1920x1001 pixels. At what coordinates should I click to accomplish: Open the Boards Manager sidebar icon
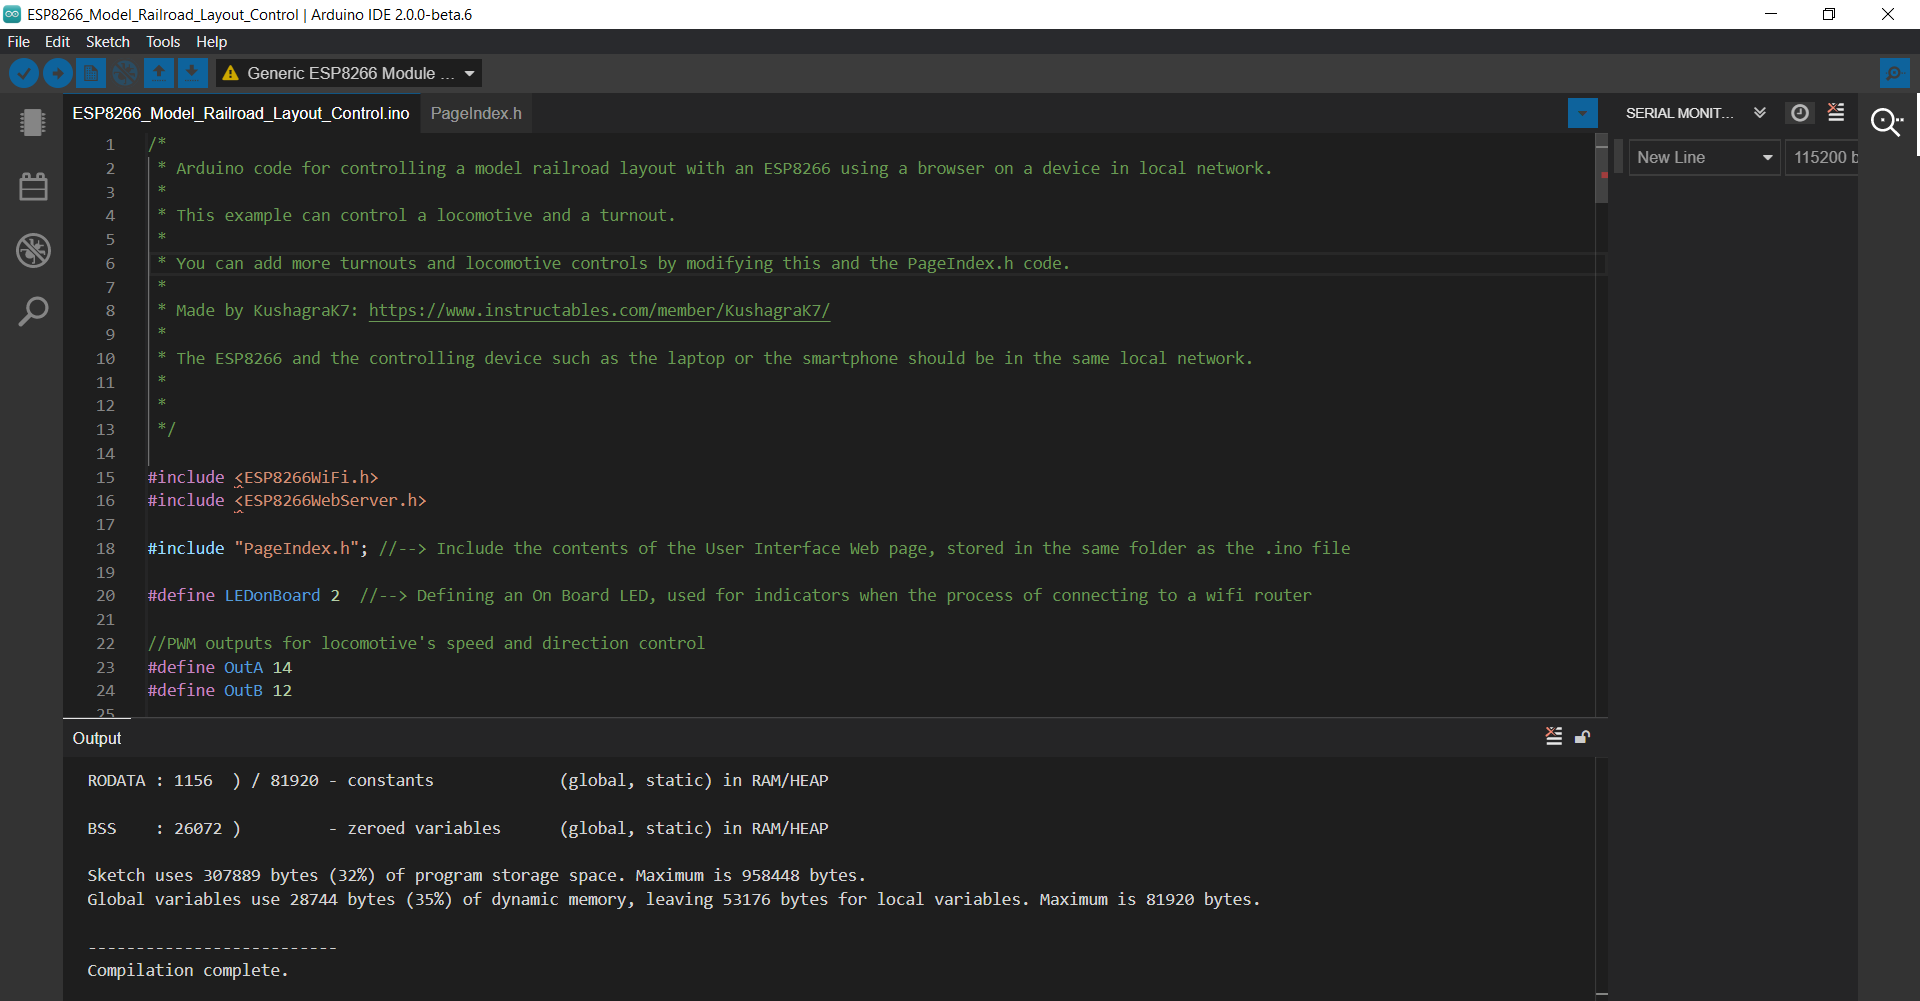point(33,122)
